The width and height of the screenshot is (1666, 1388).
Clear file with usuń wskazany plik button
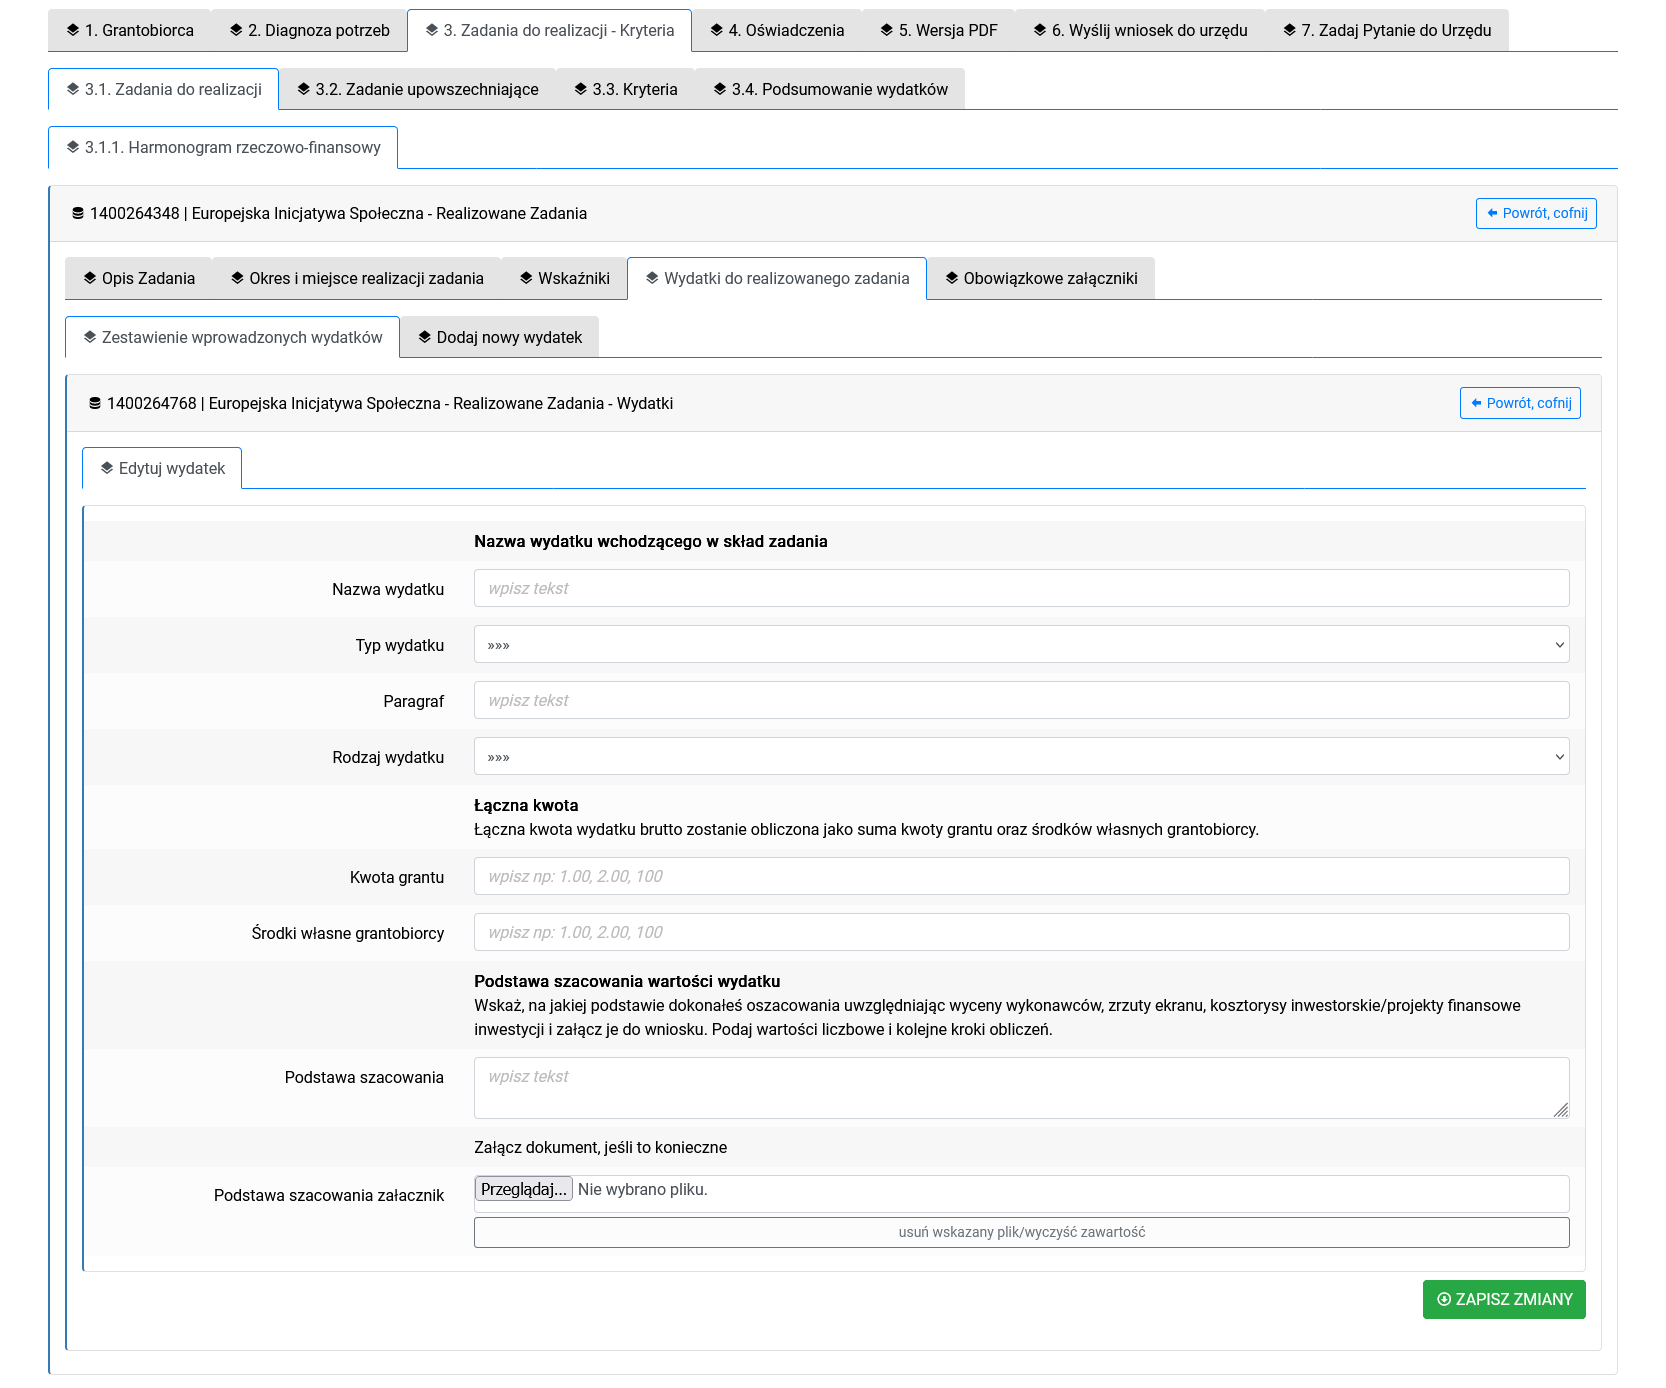(1021, 1232)
